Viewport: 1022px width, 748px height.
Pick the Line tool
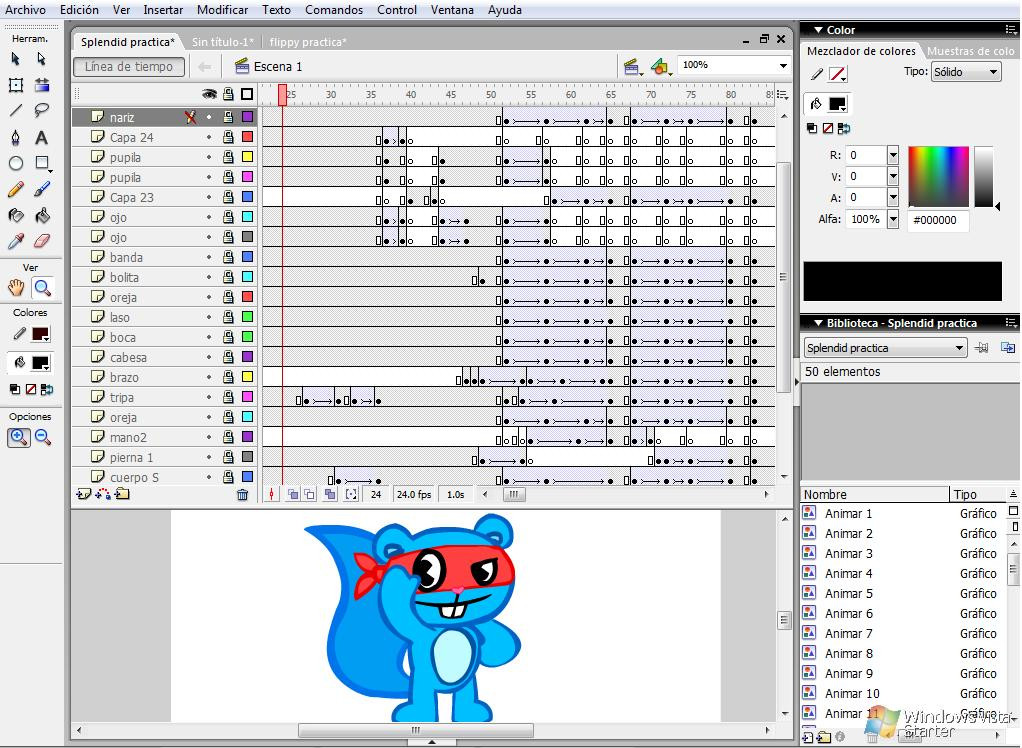[x=16, y=111]
